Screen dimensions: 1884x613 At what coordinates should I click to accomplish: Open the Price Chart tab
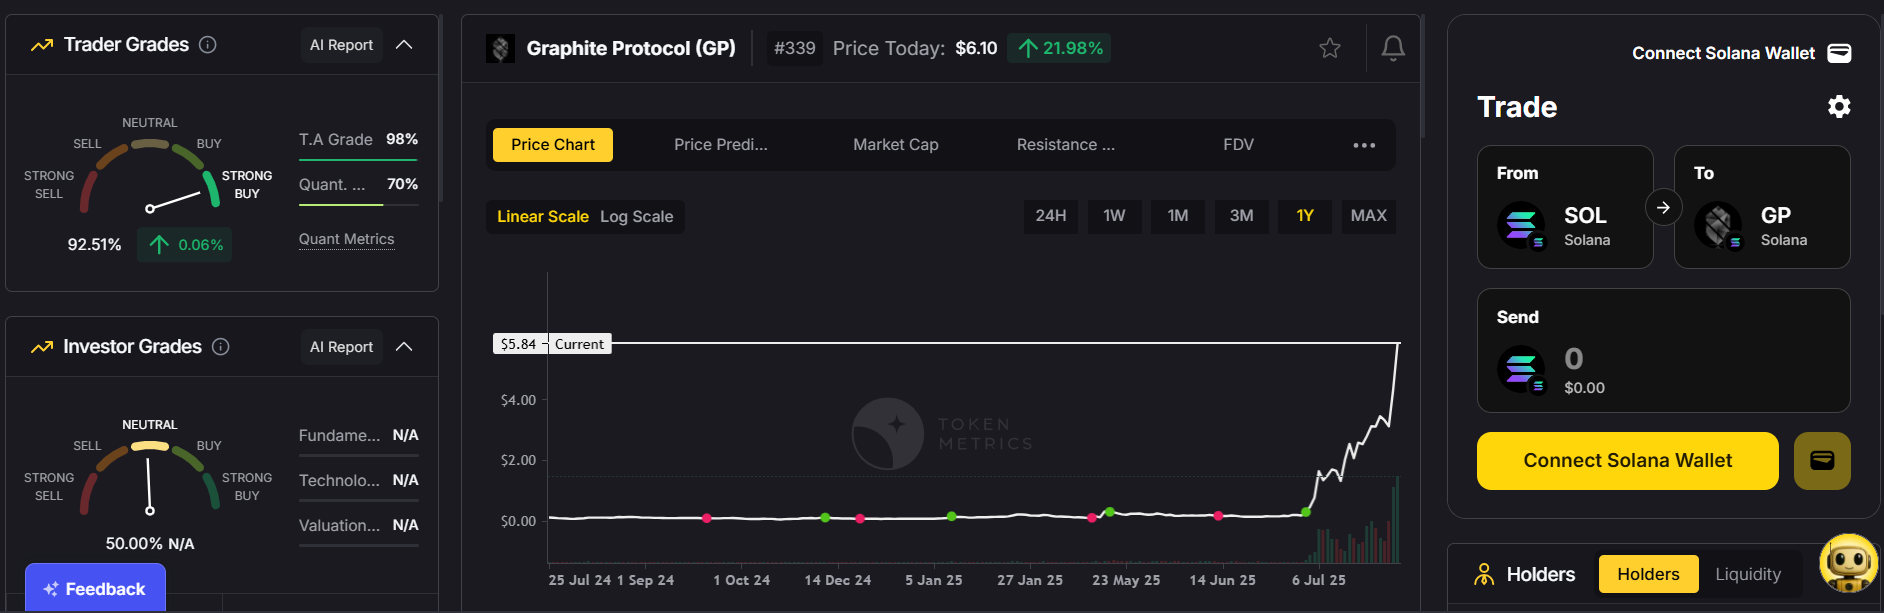[553, 145]
